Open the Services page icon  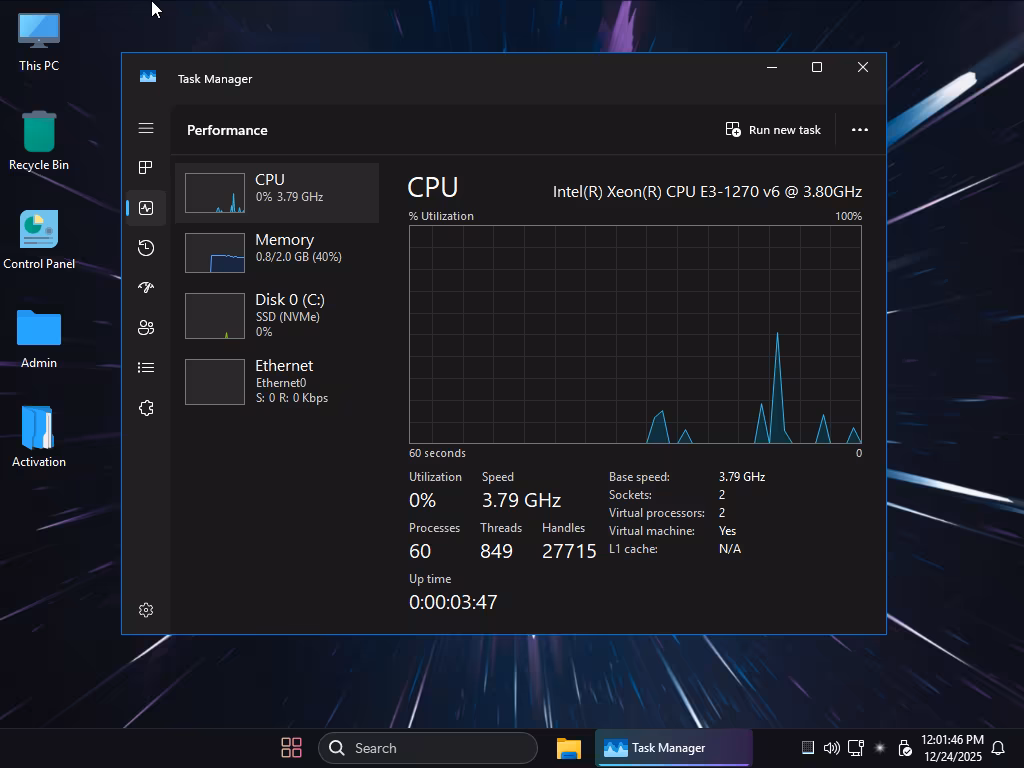coord(146,408)
